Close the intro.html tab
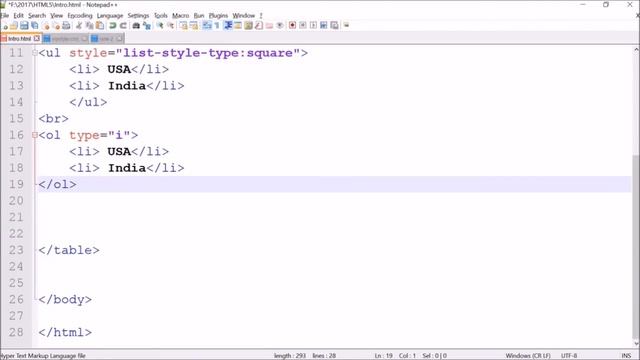 click(36, 38)
